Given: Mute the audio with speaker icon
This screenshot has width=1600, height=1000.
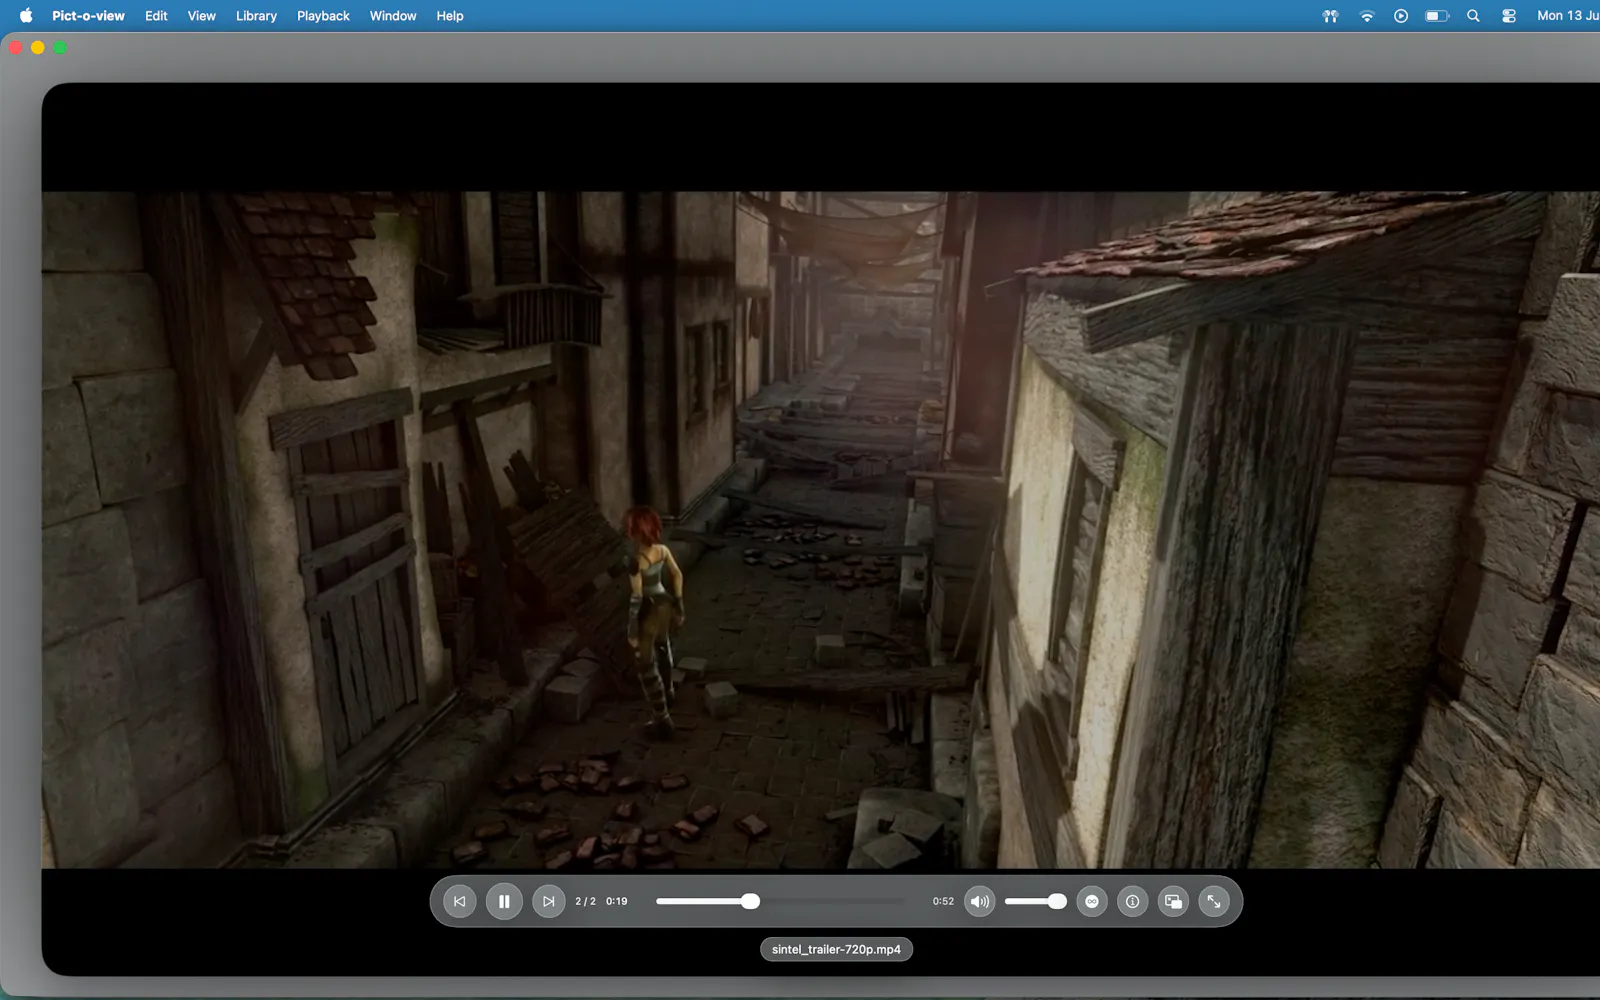Looking at the screenshot, I should pyautogui.click(x=980, y=901).
